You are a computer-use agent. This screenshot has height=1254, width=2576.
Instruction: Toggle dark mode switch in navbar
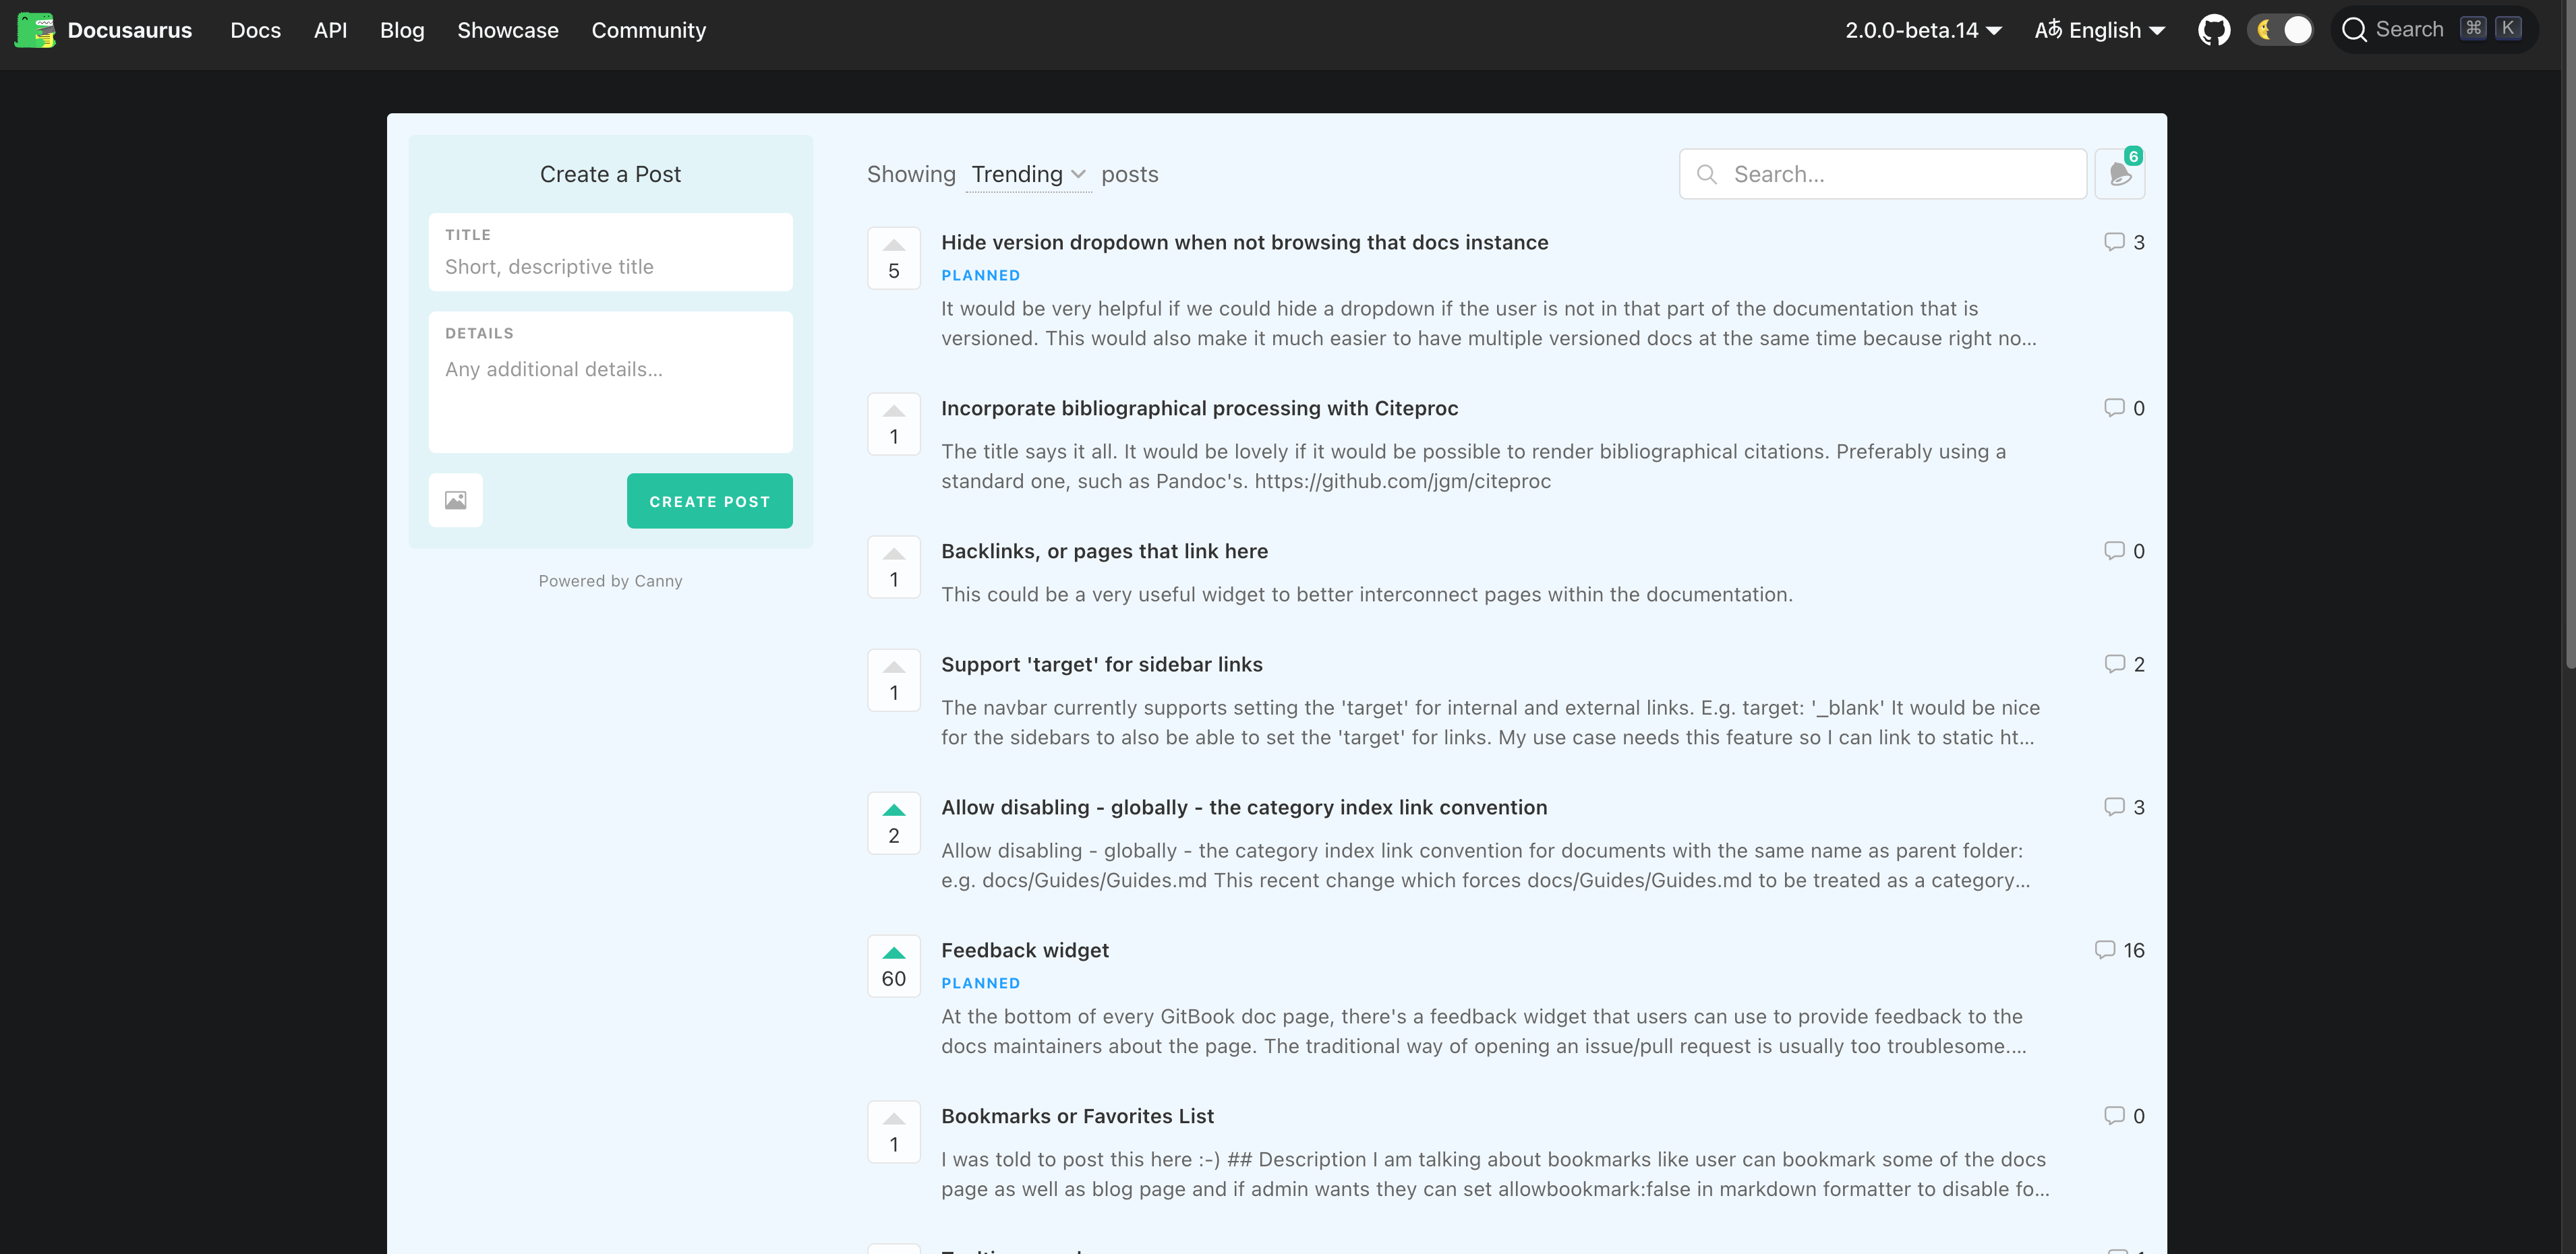2280,30
